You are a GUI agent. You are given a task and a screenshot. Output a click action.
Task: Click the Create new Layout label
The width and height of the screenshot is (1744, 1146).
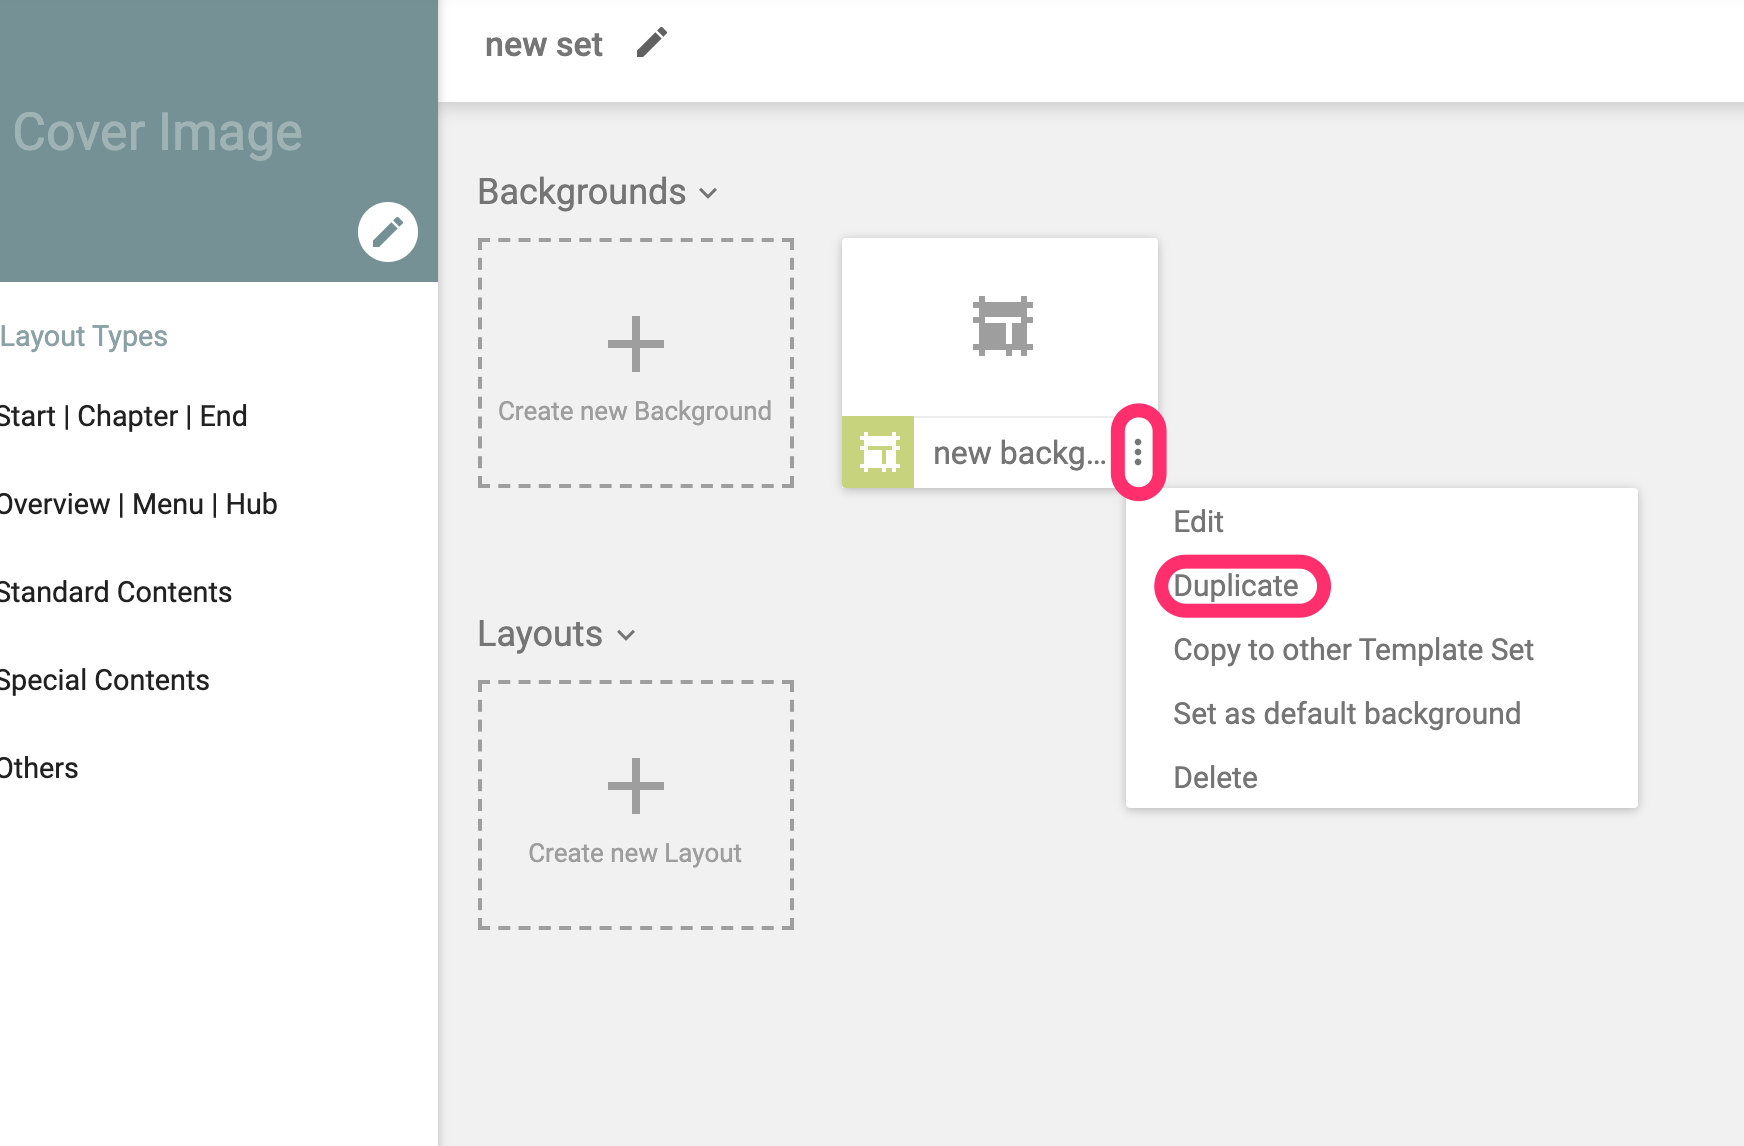click(635, 853)
